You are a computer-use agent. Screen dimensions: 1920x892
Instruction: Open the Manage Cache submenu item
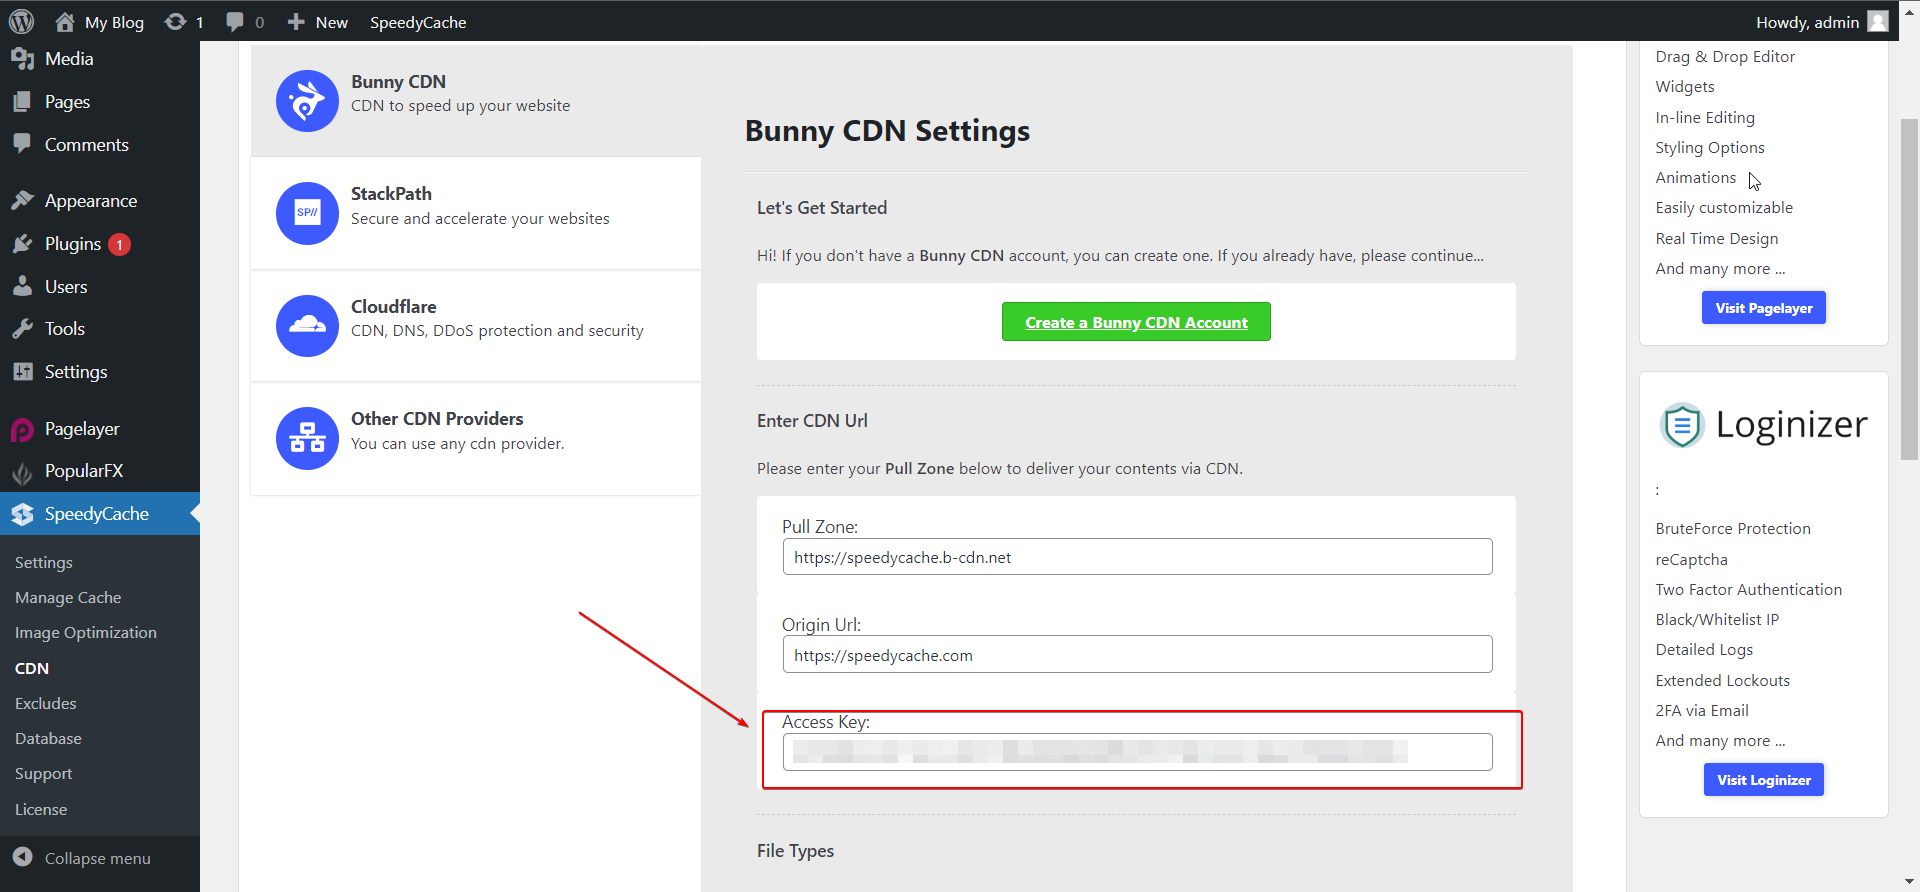68,597
